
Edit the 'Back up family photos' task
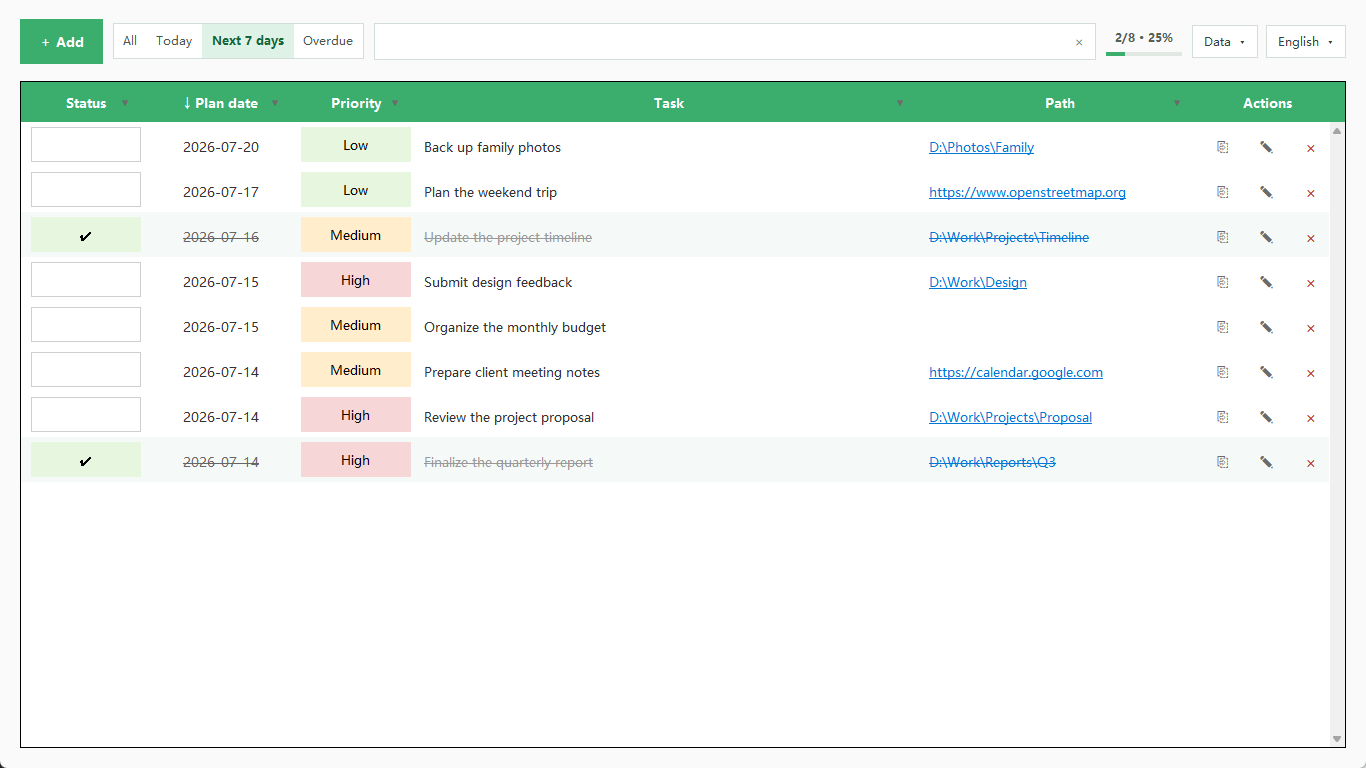pos(1266,147)
